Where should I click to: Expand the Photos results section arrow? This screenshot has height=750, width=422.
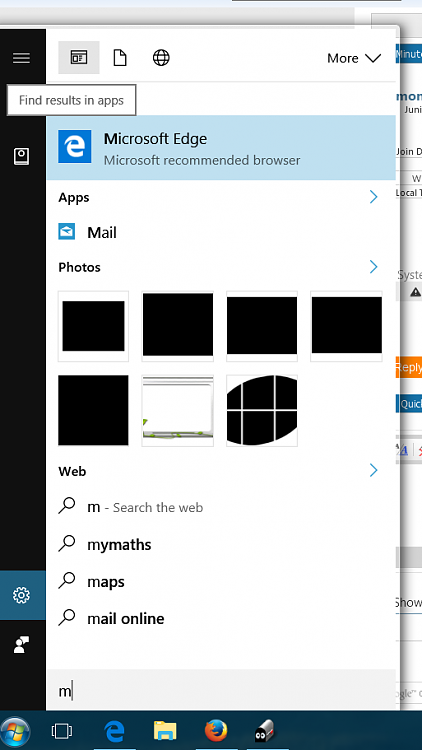click(374, 266)
